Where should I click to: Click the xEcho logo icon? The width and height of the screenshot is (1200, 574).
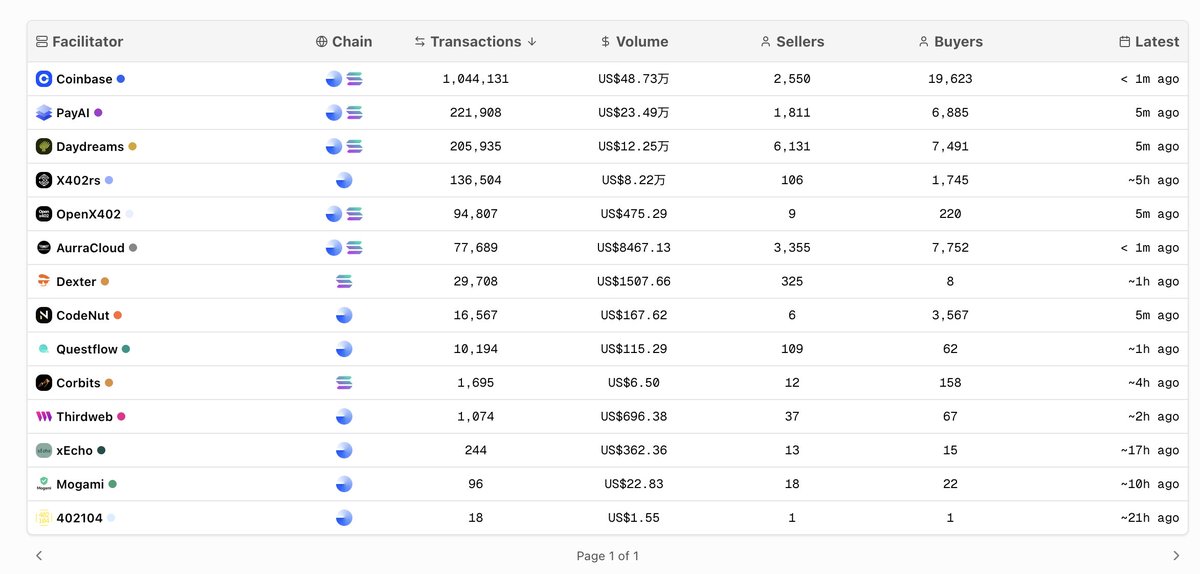point(44,451)
